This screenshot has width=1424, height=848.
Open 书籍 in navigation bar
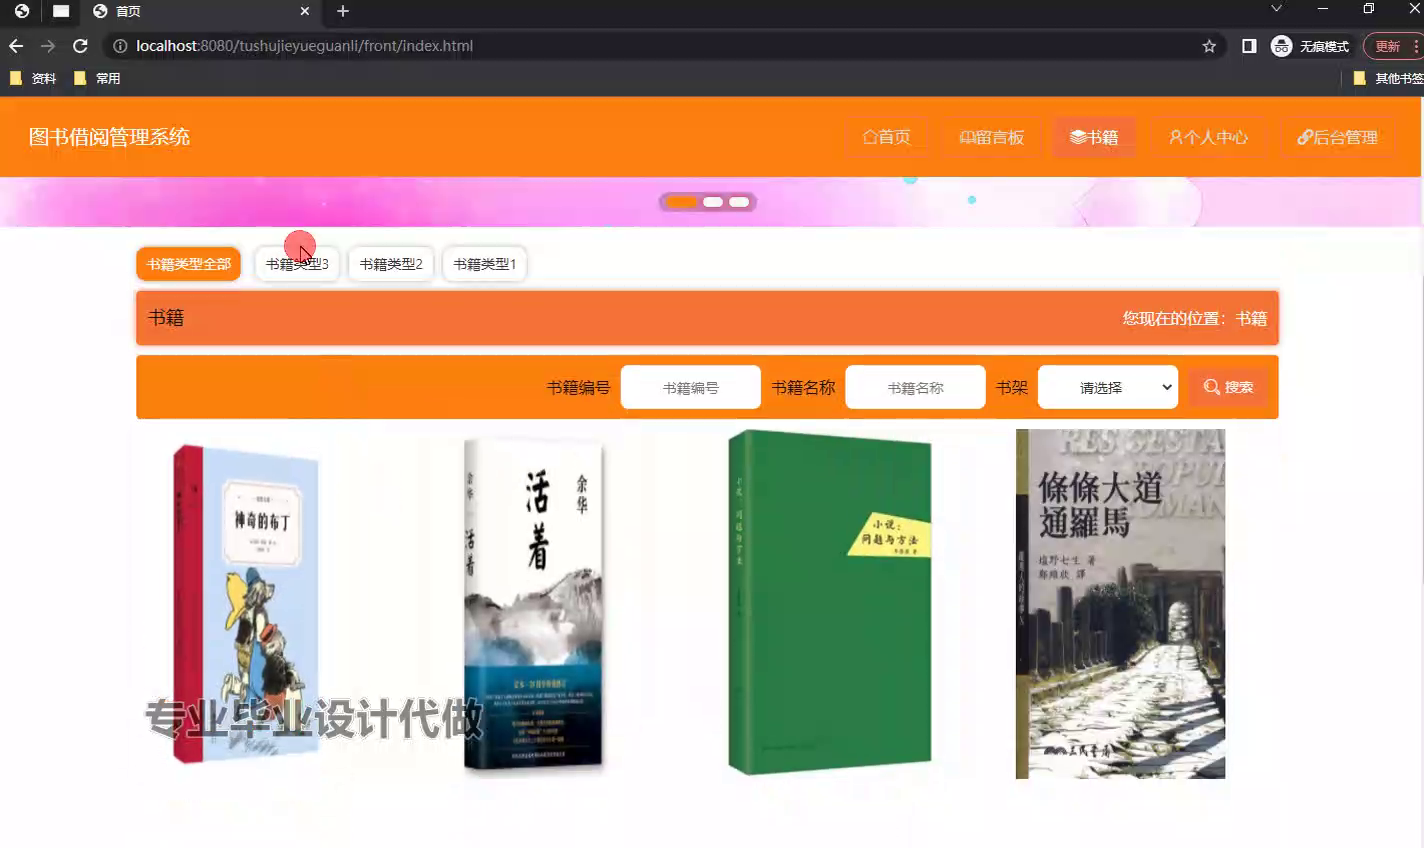click(x=1094, y=137)
